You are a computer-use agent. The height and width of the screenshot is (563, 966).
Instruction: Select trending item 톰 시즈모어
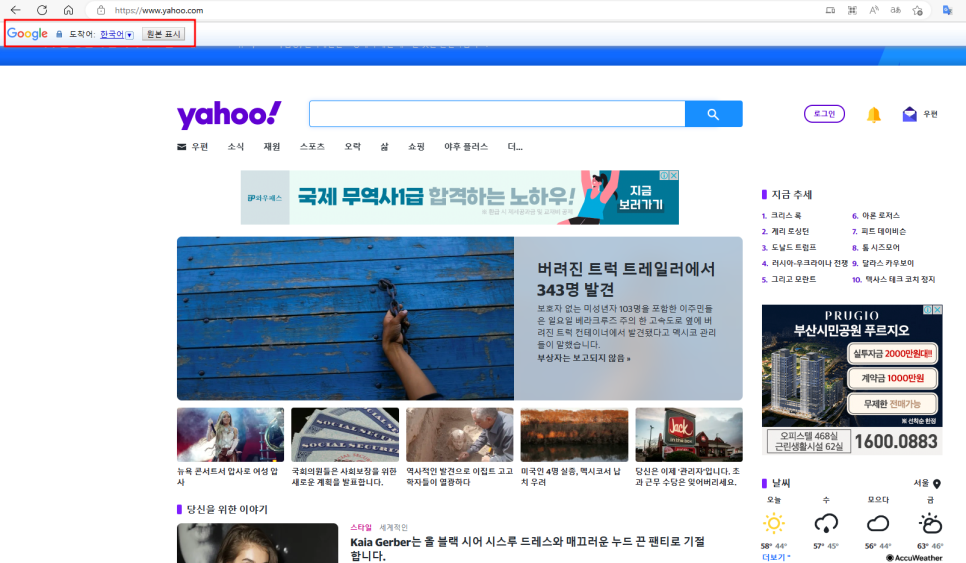(880, 248)
